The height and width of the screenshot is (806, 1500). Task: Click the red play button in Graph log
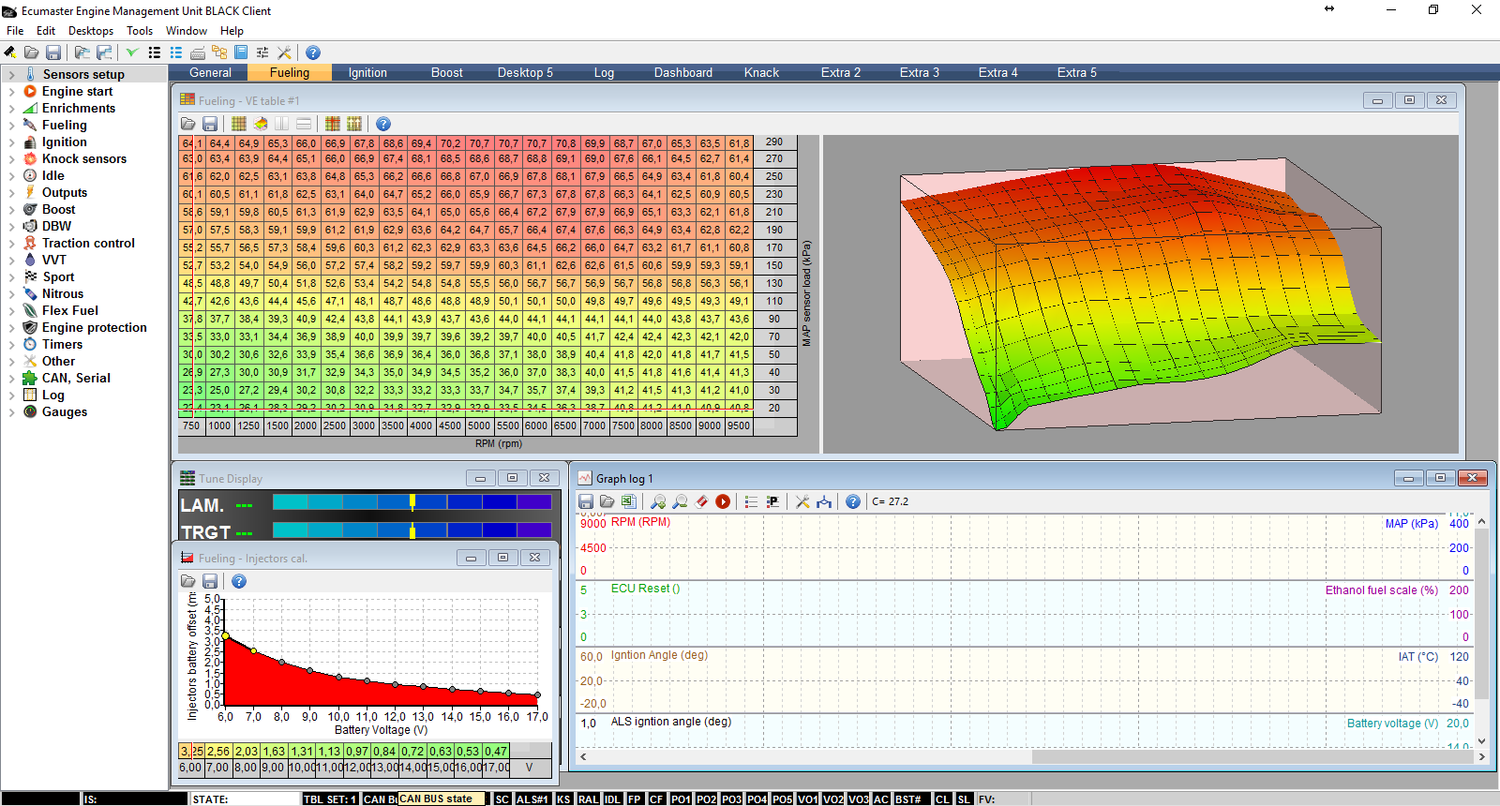[x=722, y=501]
